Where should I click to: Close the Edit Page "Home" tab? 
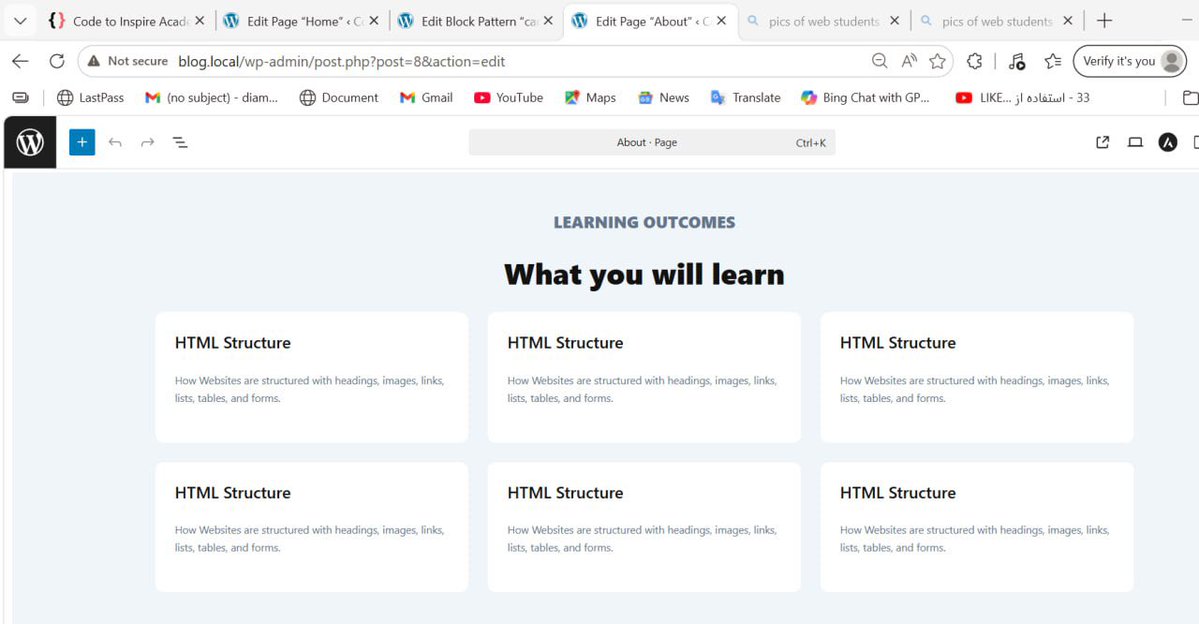click(374, 21)
